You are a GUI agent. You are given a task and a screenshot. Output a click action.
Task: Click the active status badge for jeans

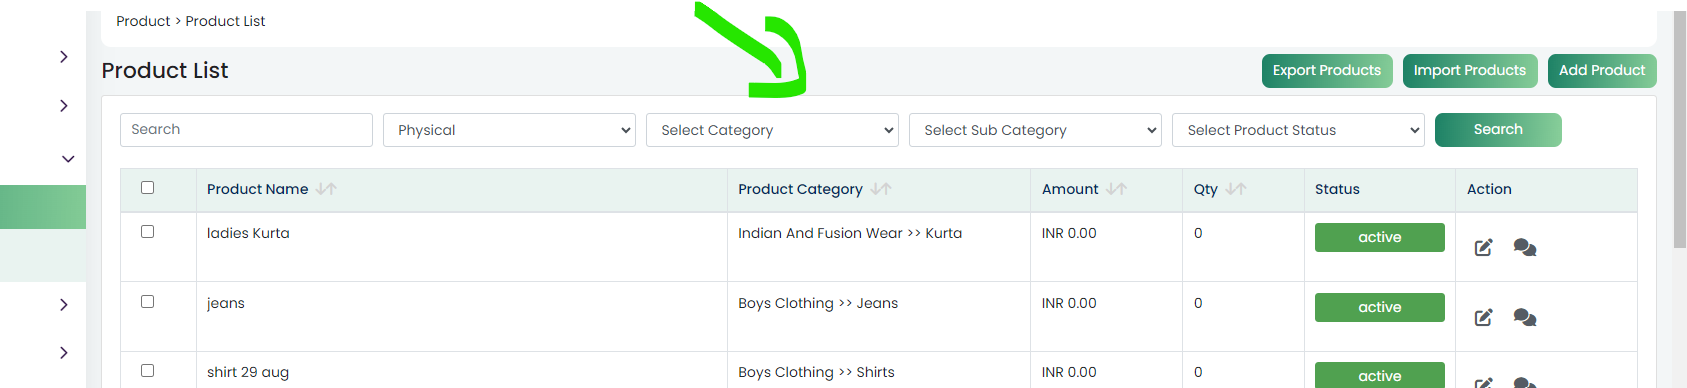[x=1380, y=307]
